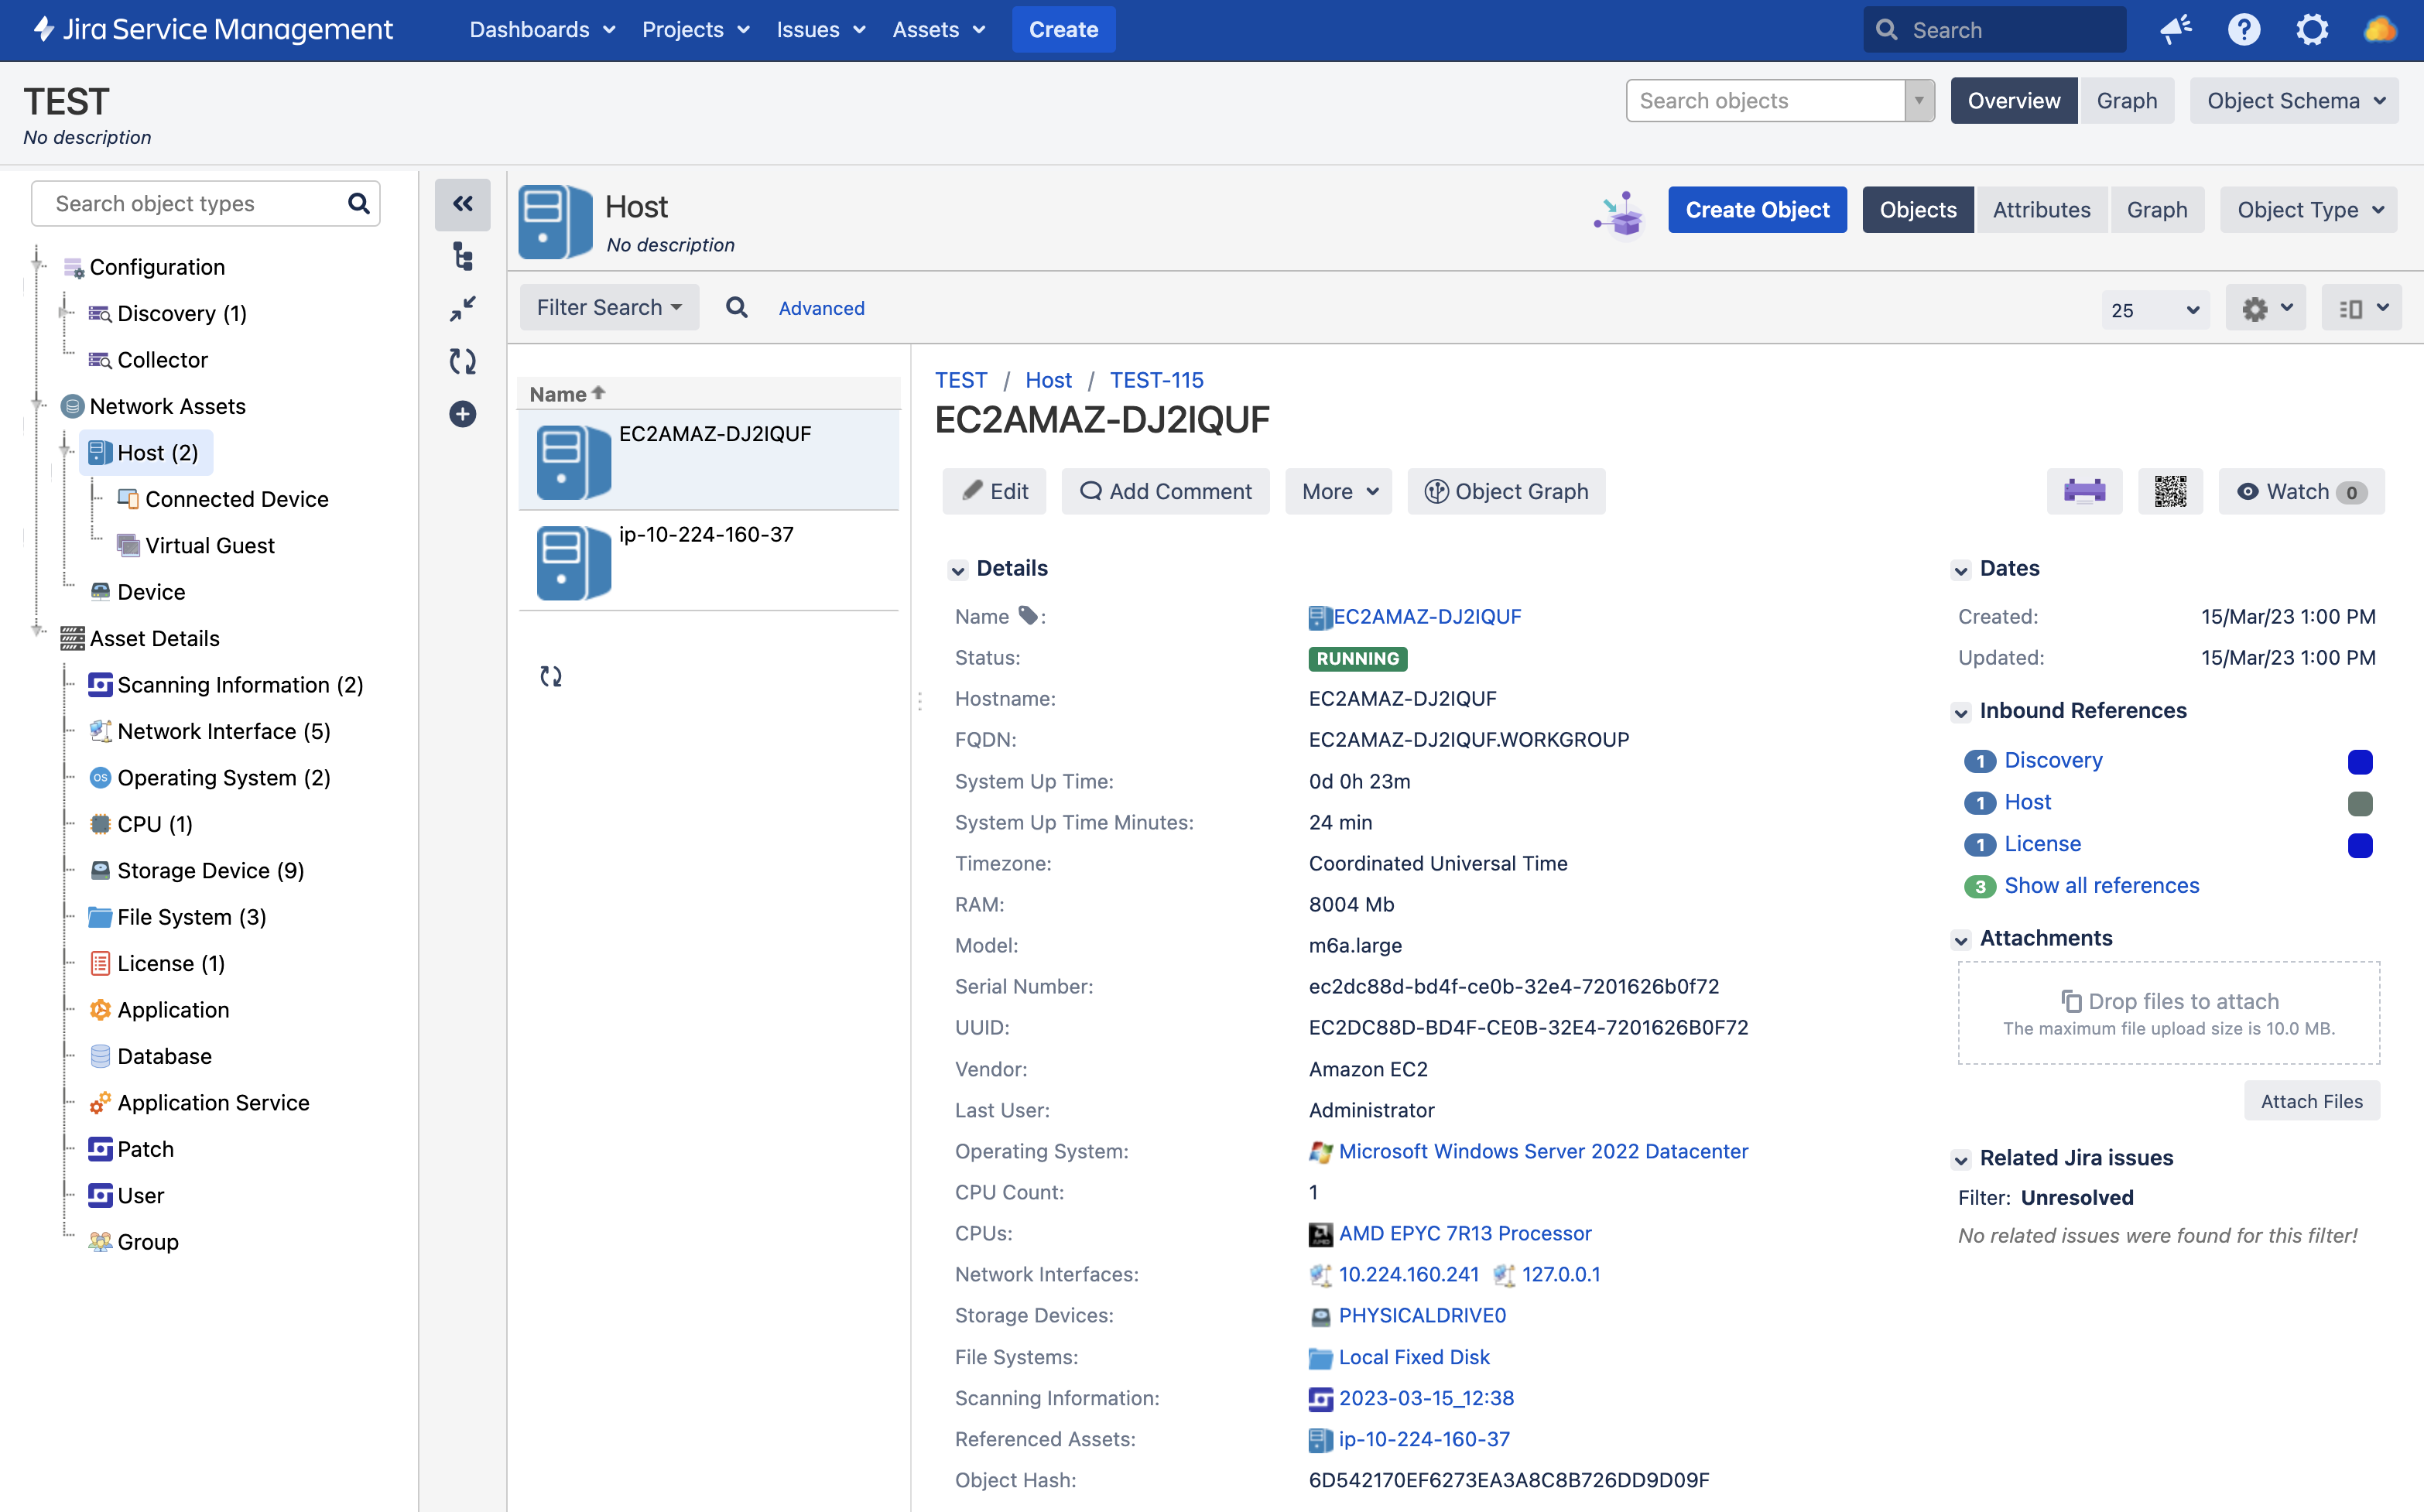Open the column settings gear dropdown
The height and width of the screenshot is (1512, 2424).
(x=2266, y=308)
